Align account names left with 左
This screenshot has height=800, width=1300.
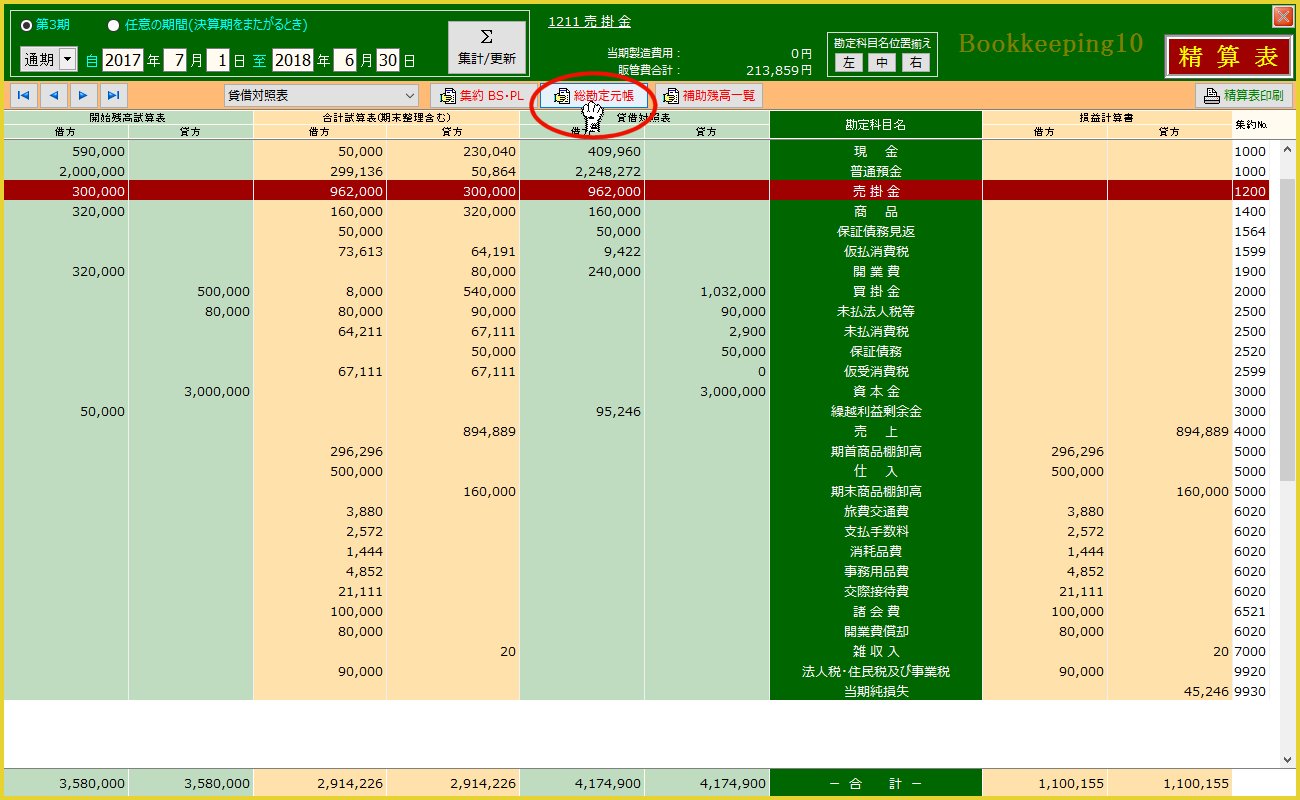tap(848, 62)
